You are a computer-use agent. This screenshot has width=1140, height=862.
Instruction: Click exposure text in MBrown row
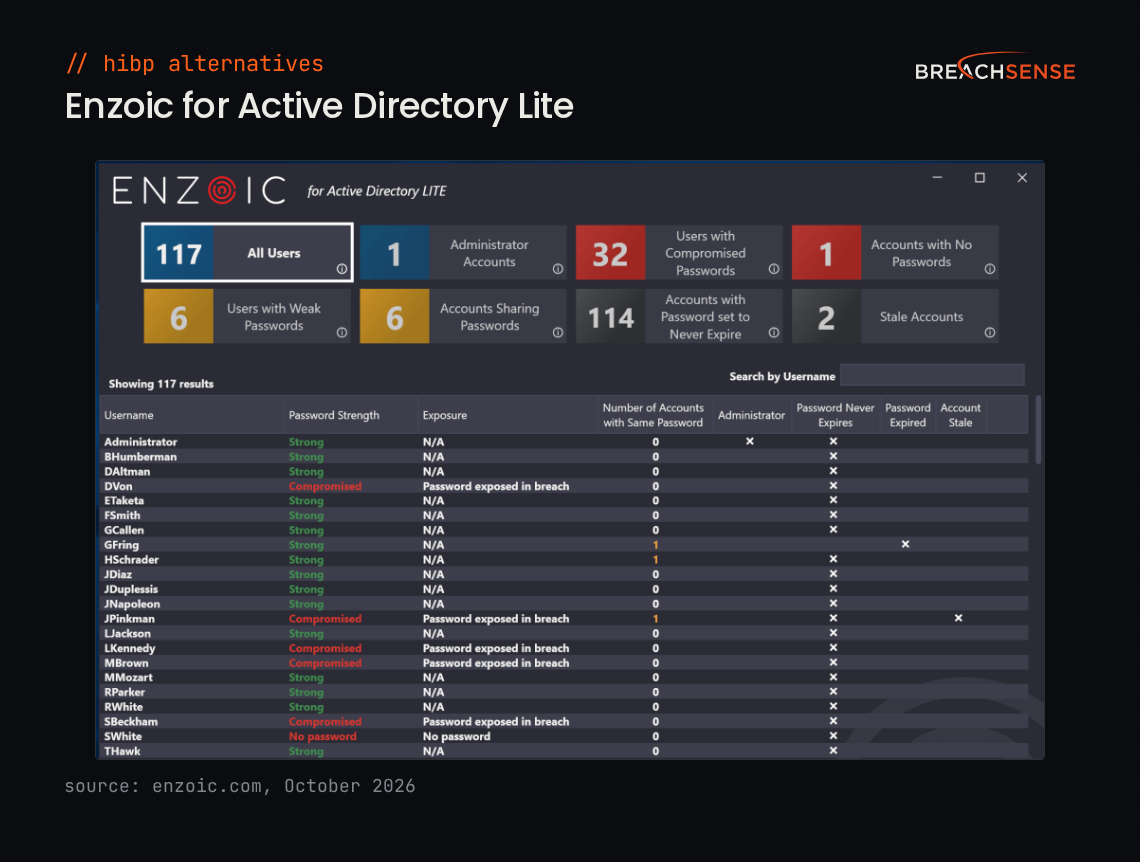pyautogui.click(x=496, y=663)
